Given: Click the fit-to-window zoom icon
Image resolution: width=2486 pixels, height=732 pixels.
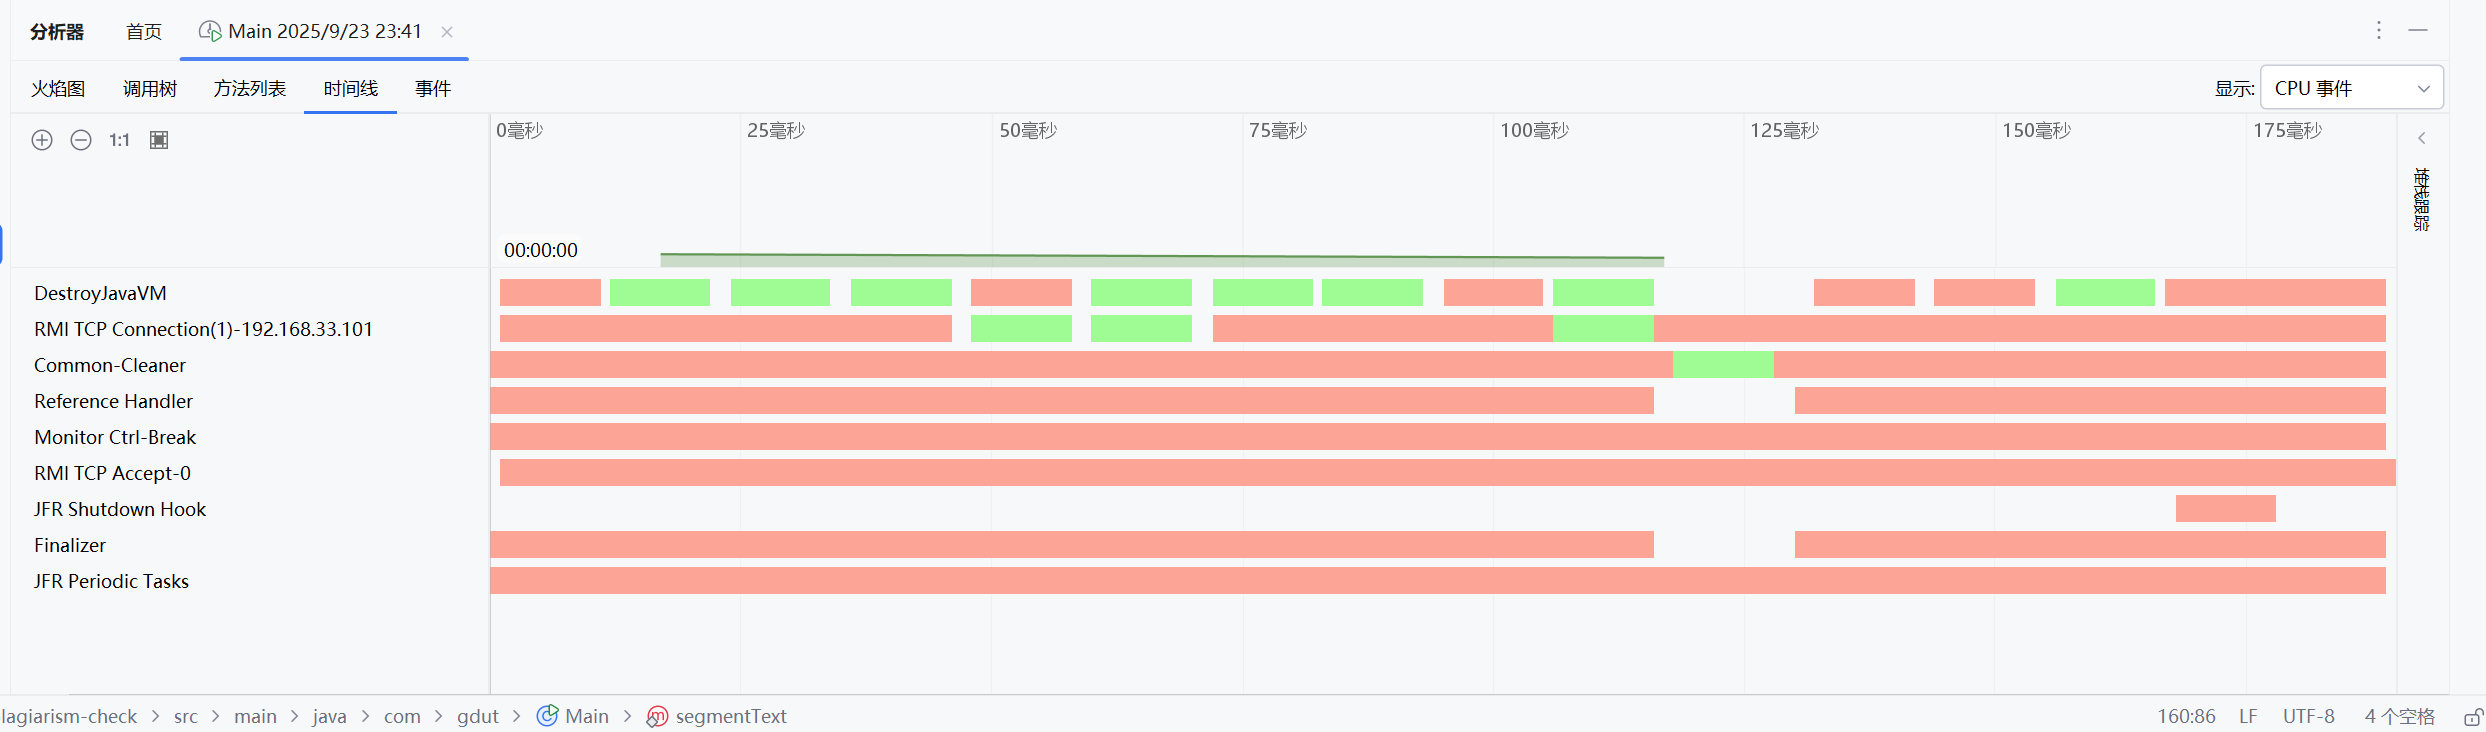Looking at the screenshot, I should [159, 140].
